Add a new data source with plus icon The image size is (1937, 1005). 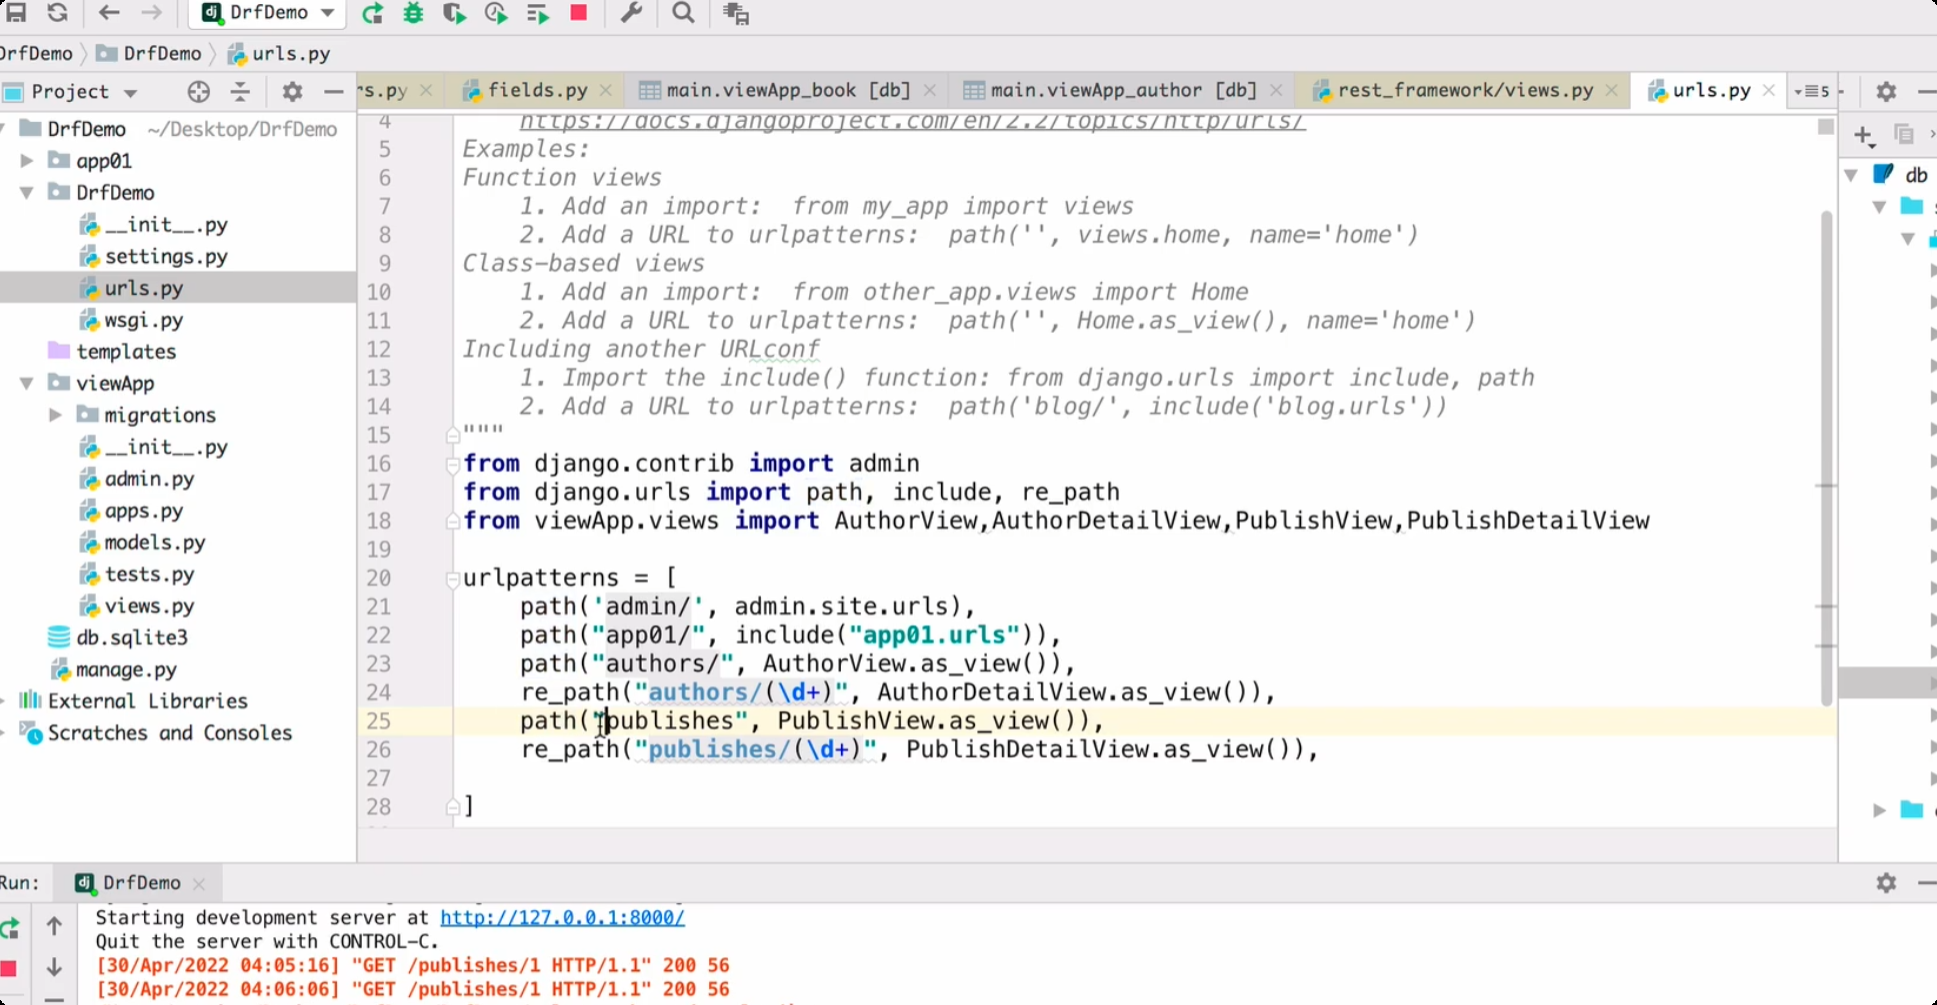coord(1863,135)
